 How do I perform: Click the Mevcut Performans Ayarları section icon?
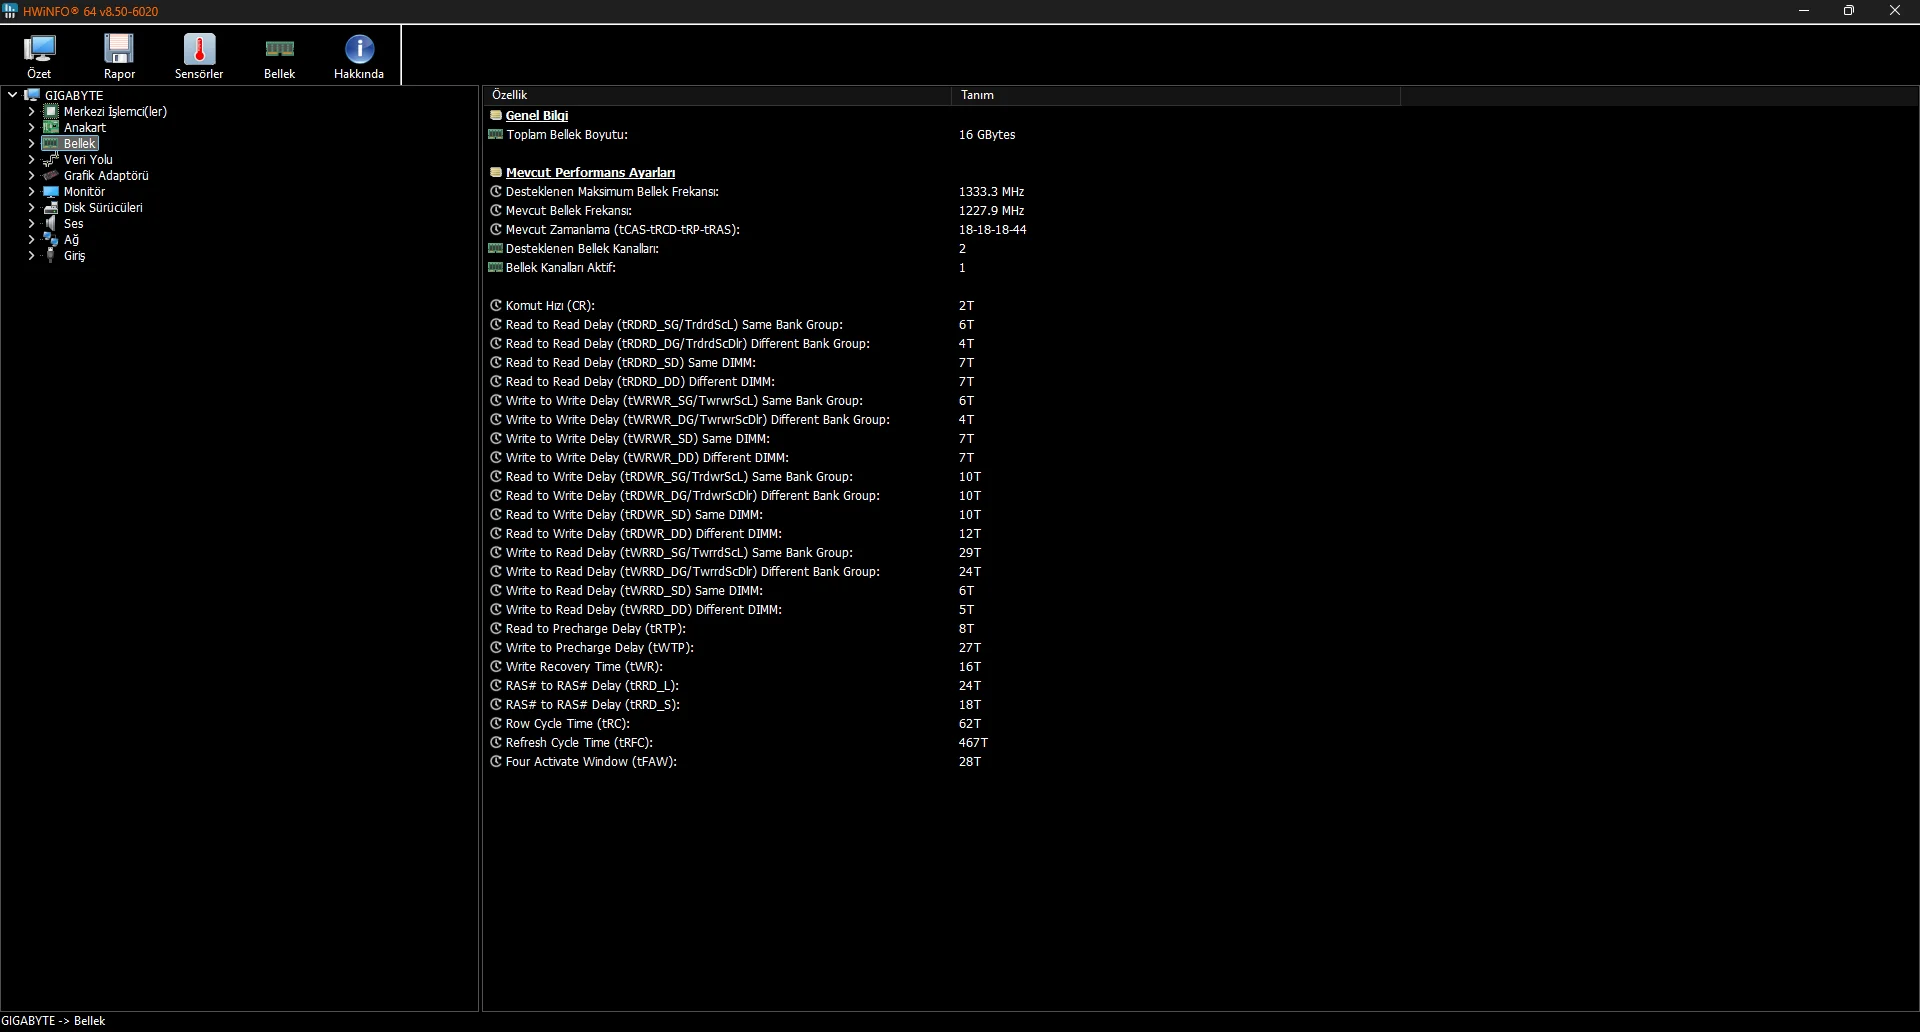(x=496, y=172)
